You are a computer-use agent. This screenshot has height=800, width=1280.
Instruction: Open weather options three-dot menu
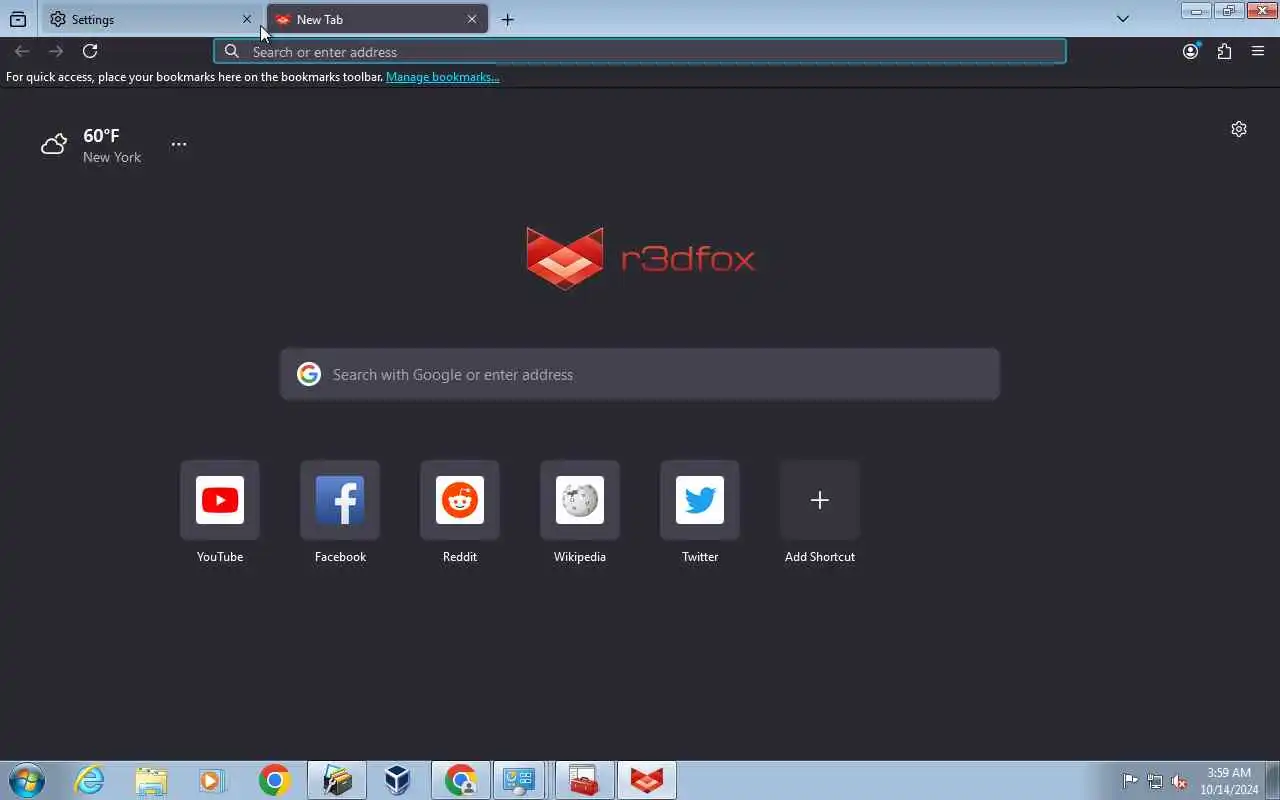pos(179,144)
